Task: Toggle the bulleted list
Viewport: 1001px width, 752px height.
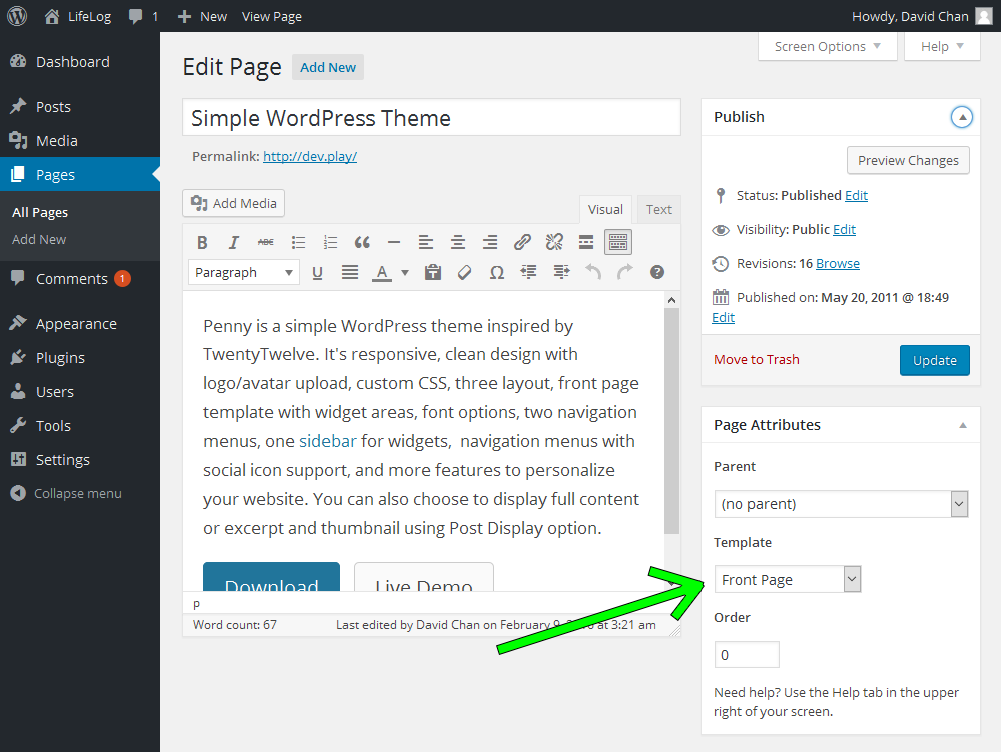Action: 298,241
